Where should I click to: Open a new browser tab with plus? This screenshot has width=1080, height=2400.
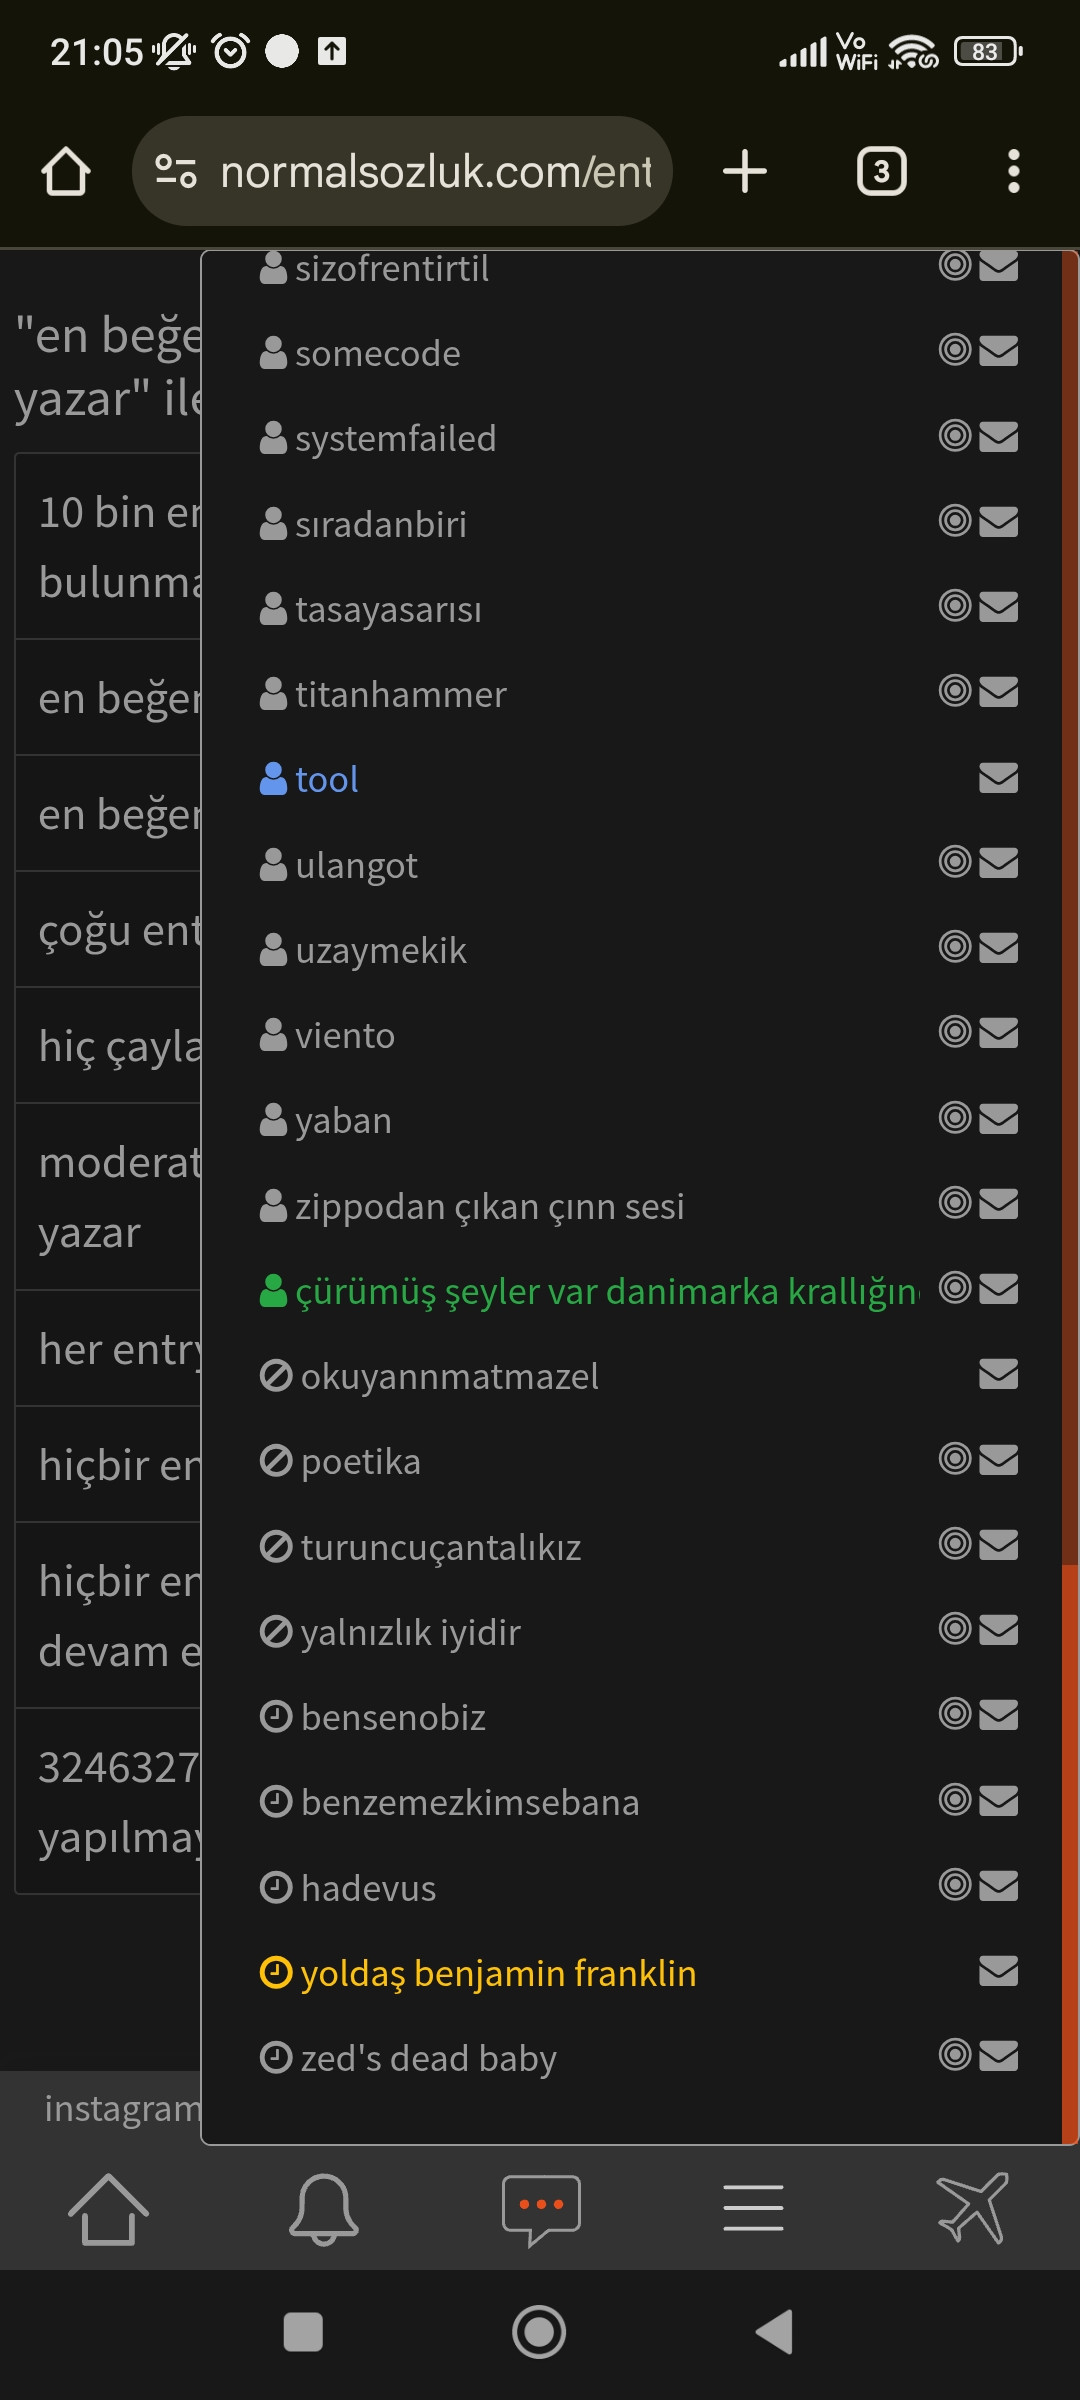[x=745, y=171]
